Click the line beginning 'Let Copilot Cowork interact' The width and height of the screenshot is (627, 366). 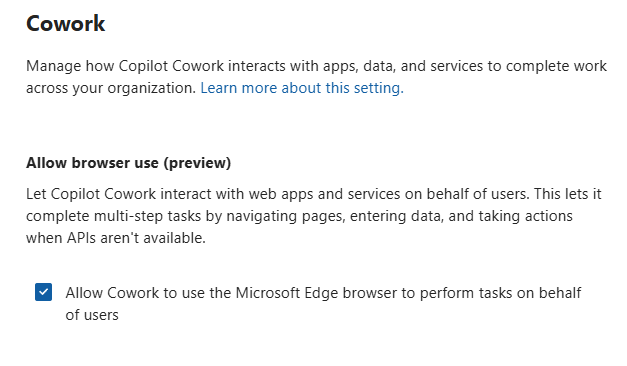pos(314,194)
